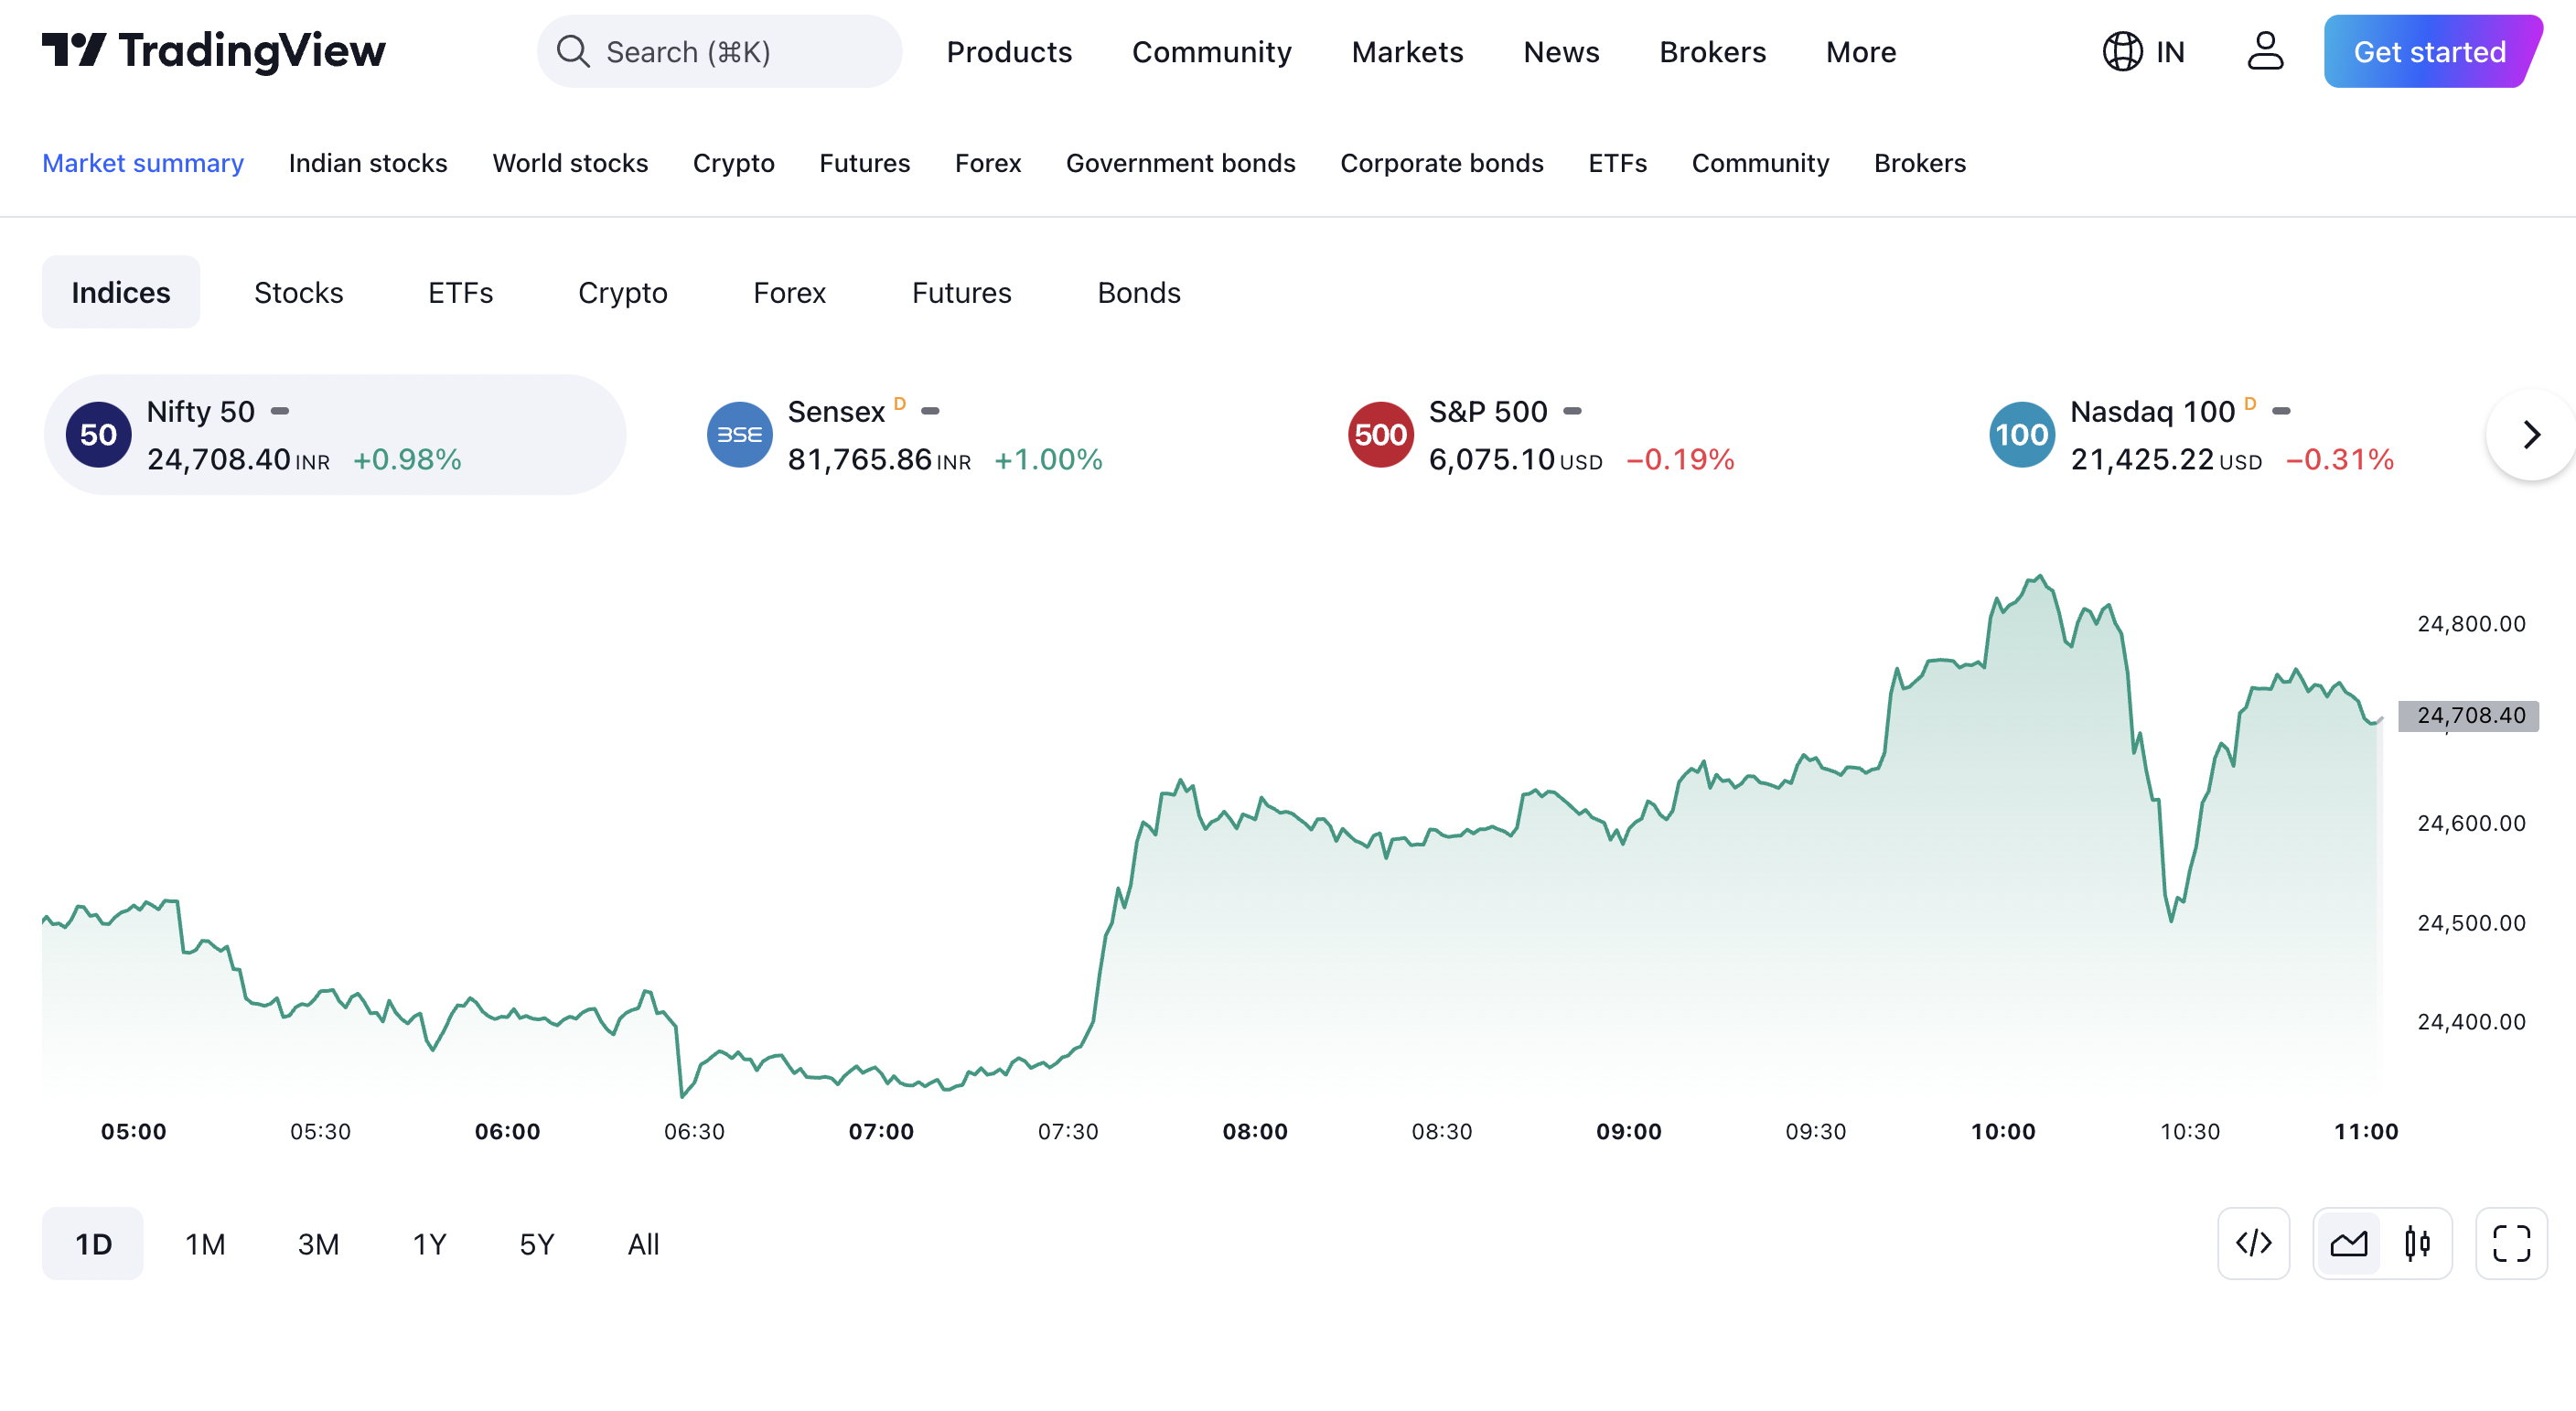The image size is (2576, 1411).
Task: Open the Community menu item
Action: (1211, 48)
